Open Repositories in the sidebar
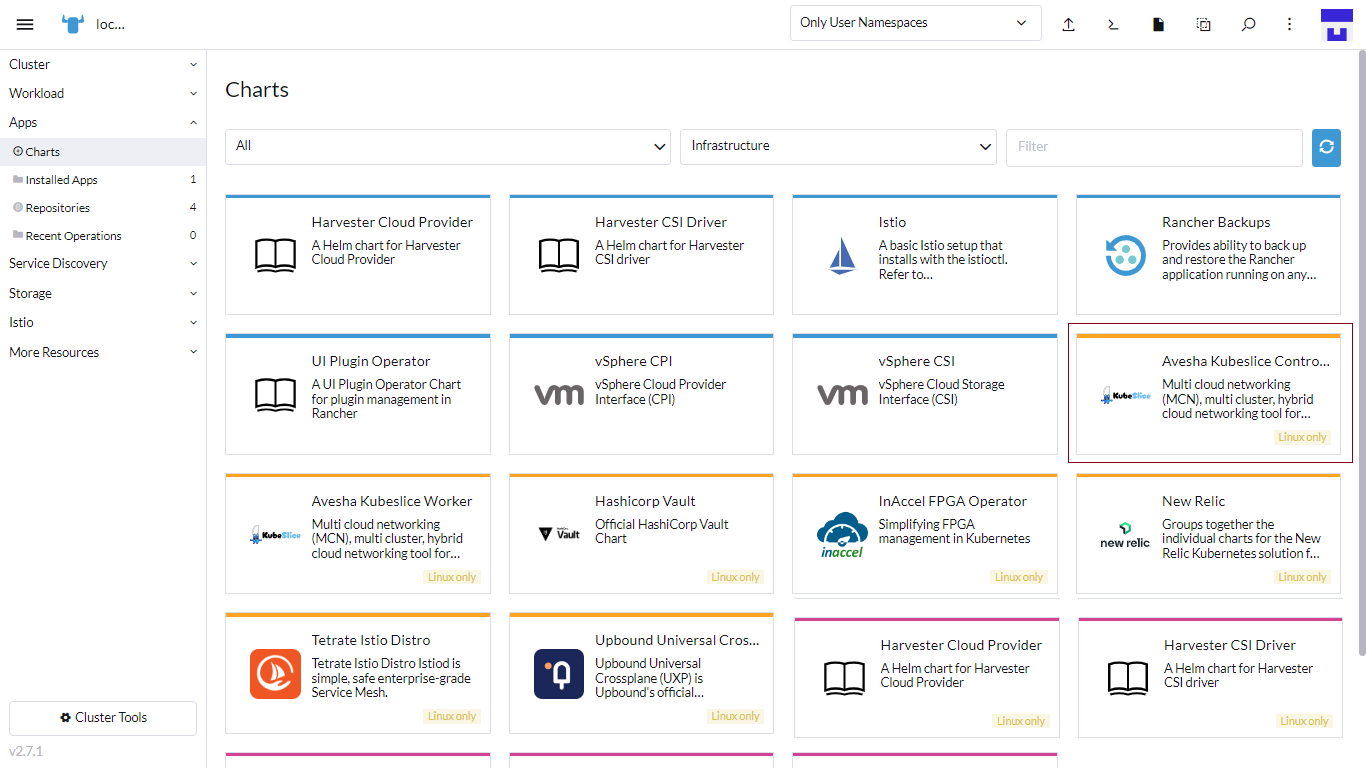The height and width of the screenshot is (768, 1366). [103, 208]
